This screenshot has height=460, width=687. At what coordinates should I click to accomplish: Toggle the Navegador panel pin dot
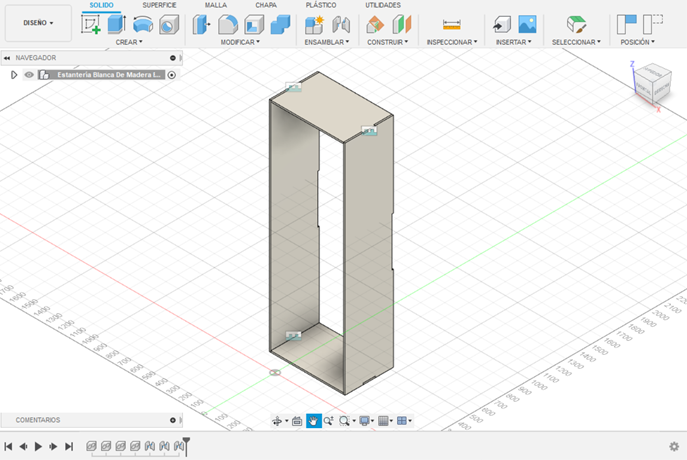(173, 58)
